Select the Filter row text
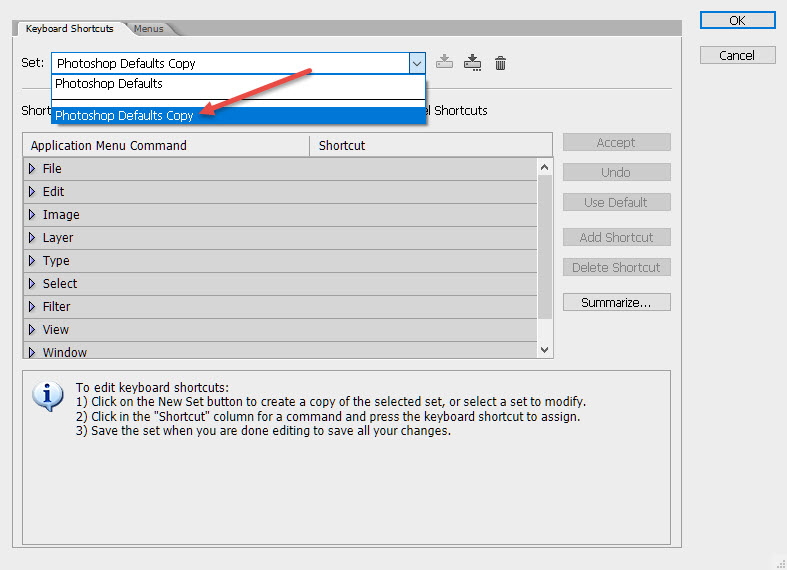 [56, 307]
